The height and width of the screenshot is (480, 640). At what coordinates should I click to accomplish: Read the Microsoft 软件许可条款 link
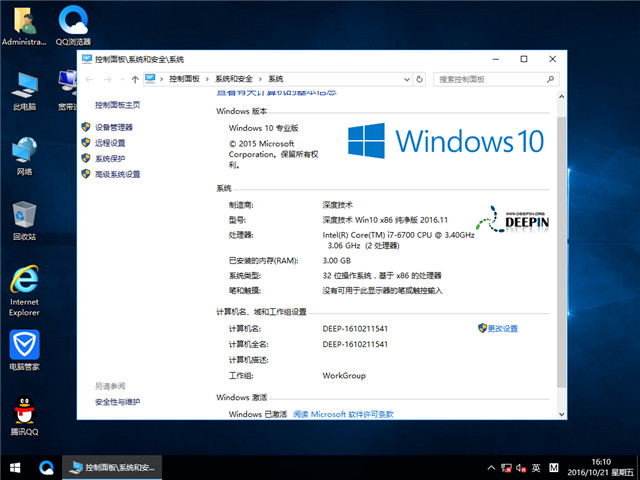click(x=343, y=414)
